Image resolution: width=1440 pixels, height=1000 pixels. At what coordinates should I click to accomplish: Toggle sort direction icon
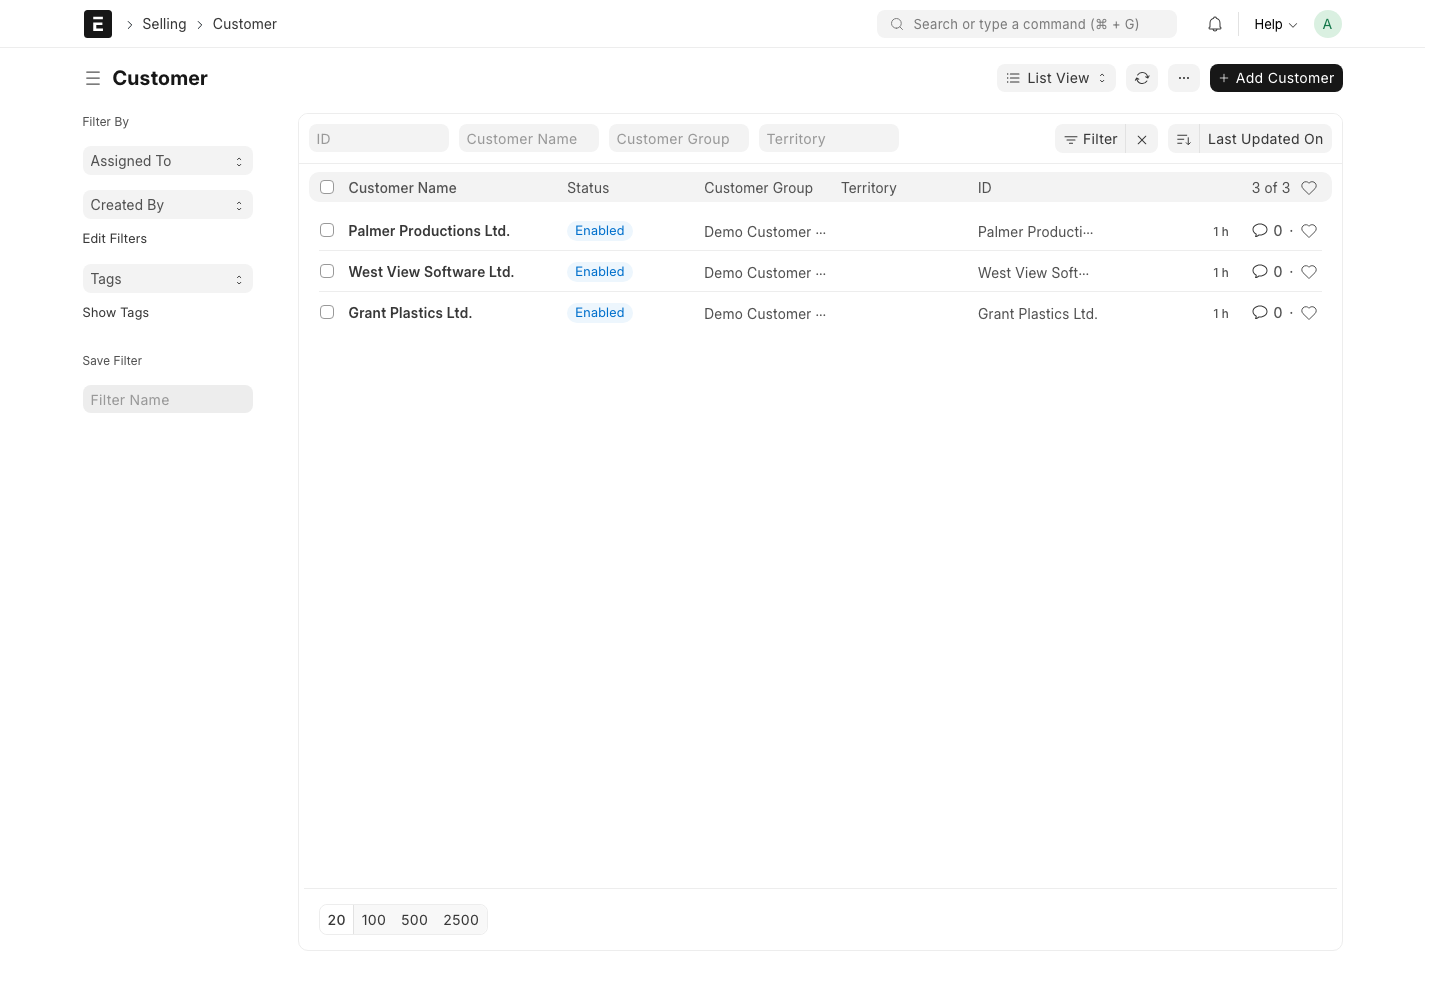1184,139
